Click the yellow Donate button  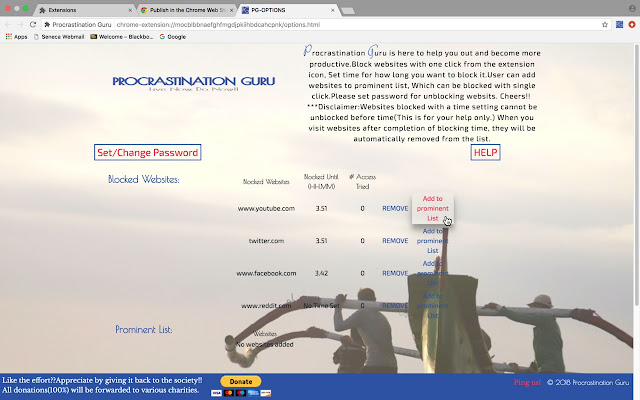pyautogui.click(x=241, y=382)
